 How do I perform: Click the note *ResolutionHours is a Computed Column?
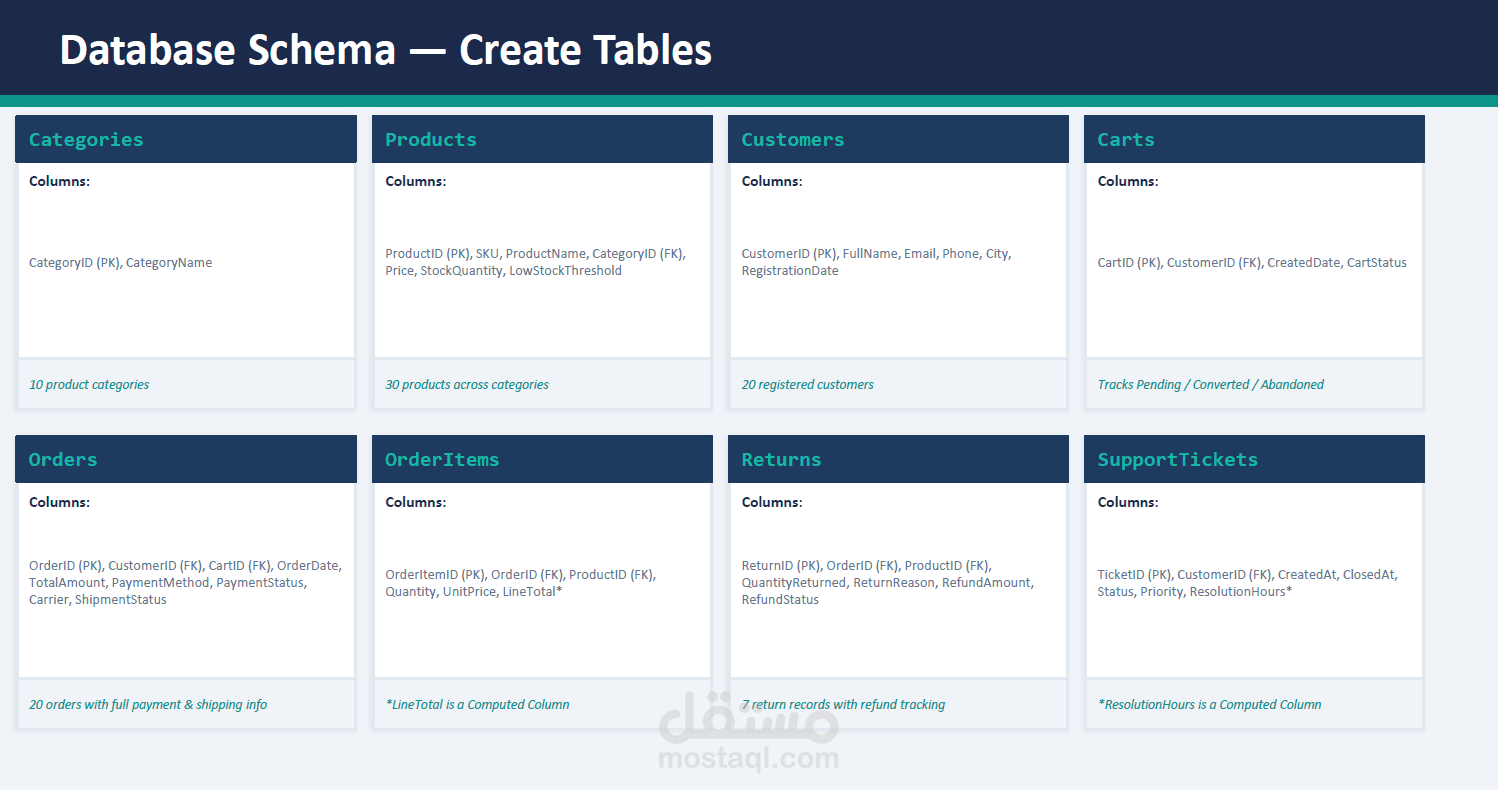pos(1209,704)
